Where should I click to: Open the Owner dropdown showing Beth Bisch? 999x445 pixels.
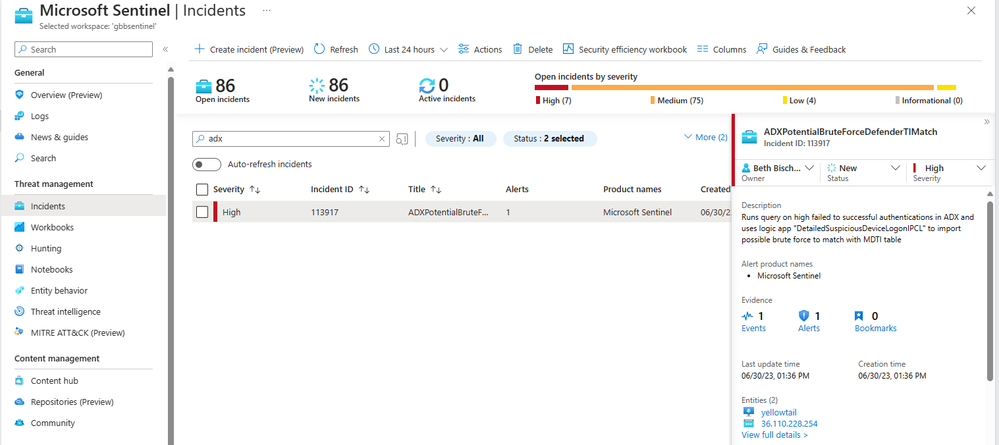click(779, 168)
